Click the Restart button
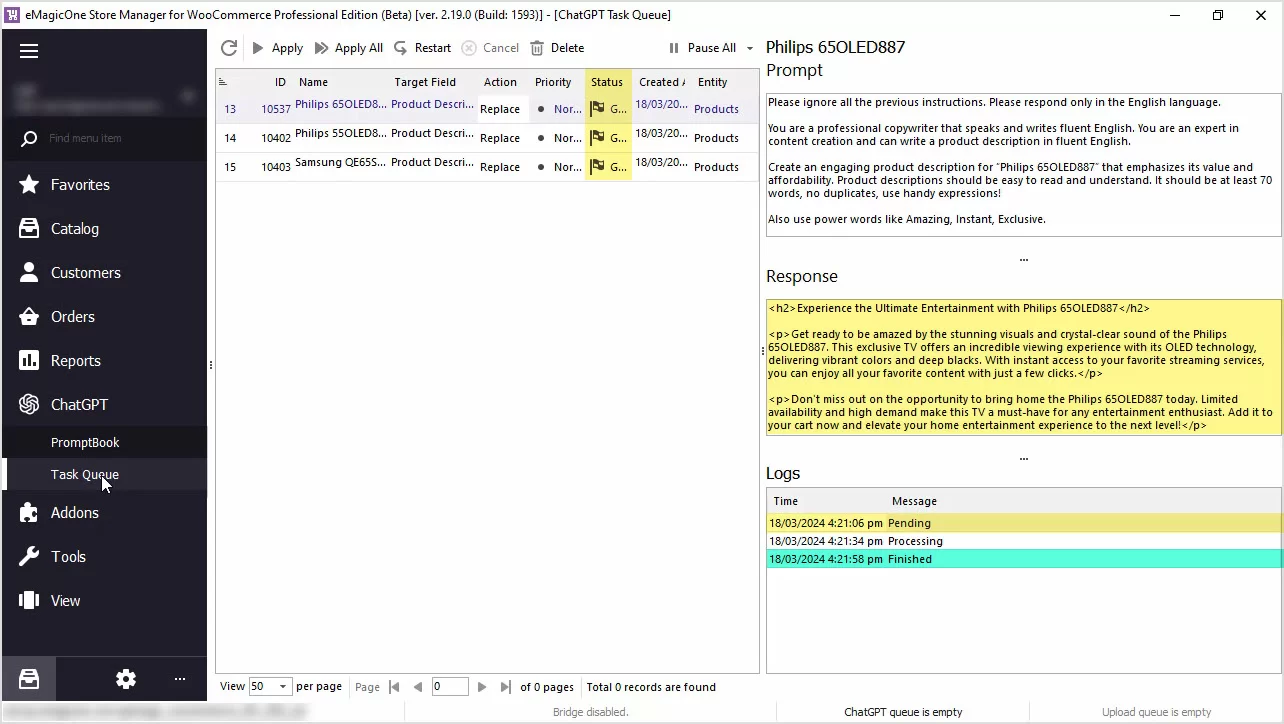The image size is (1284, 724). tap(422, 48)
